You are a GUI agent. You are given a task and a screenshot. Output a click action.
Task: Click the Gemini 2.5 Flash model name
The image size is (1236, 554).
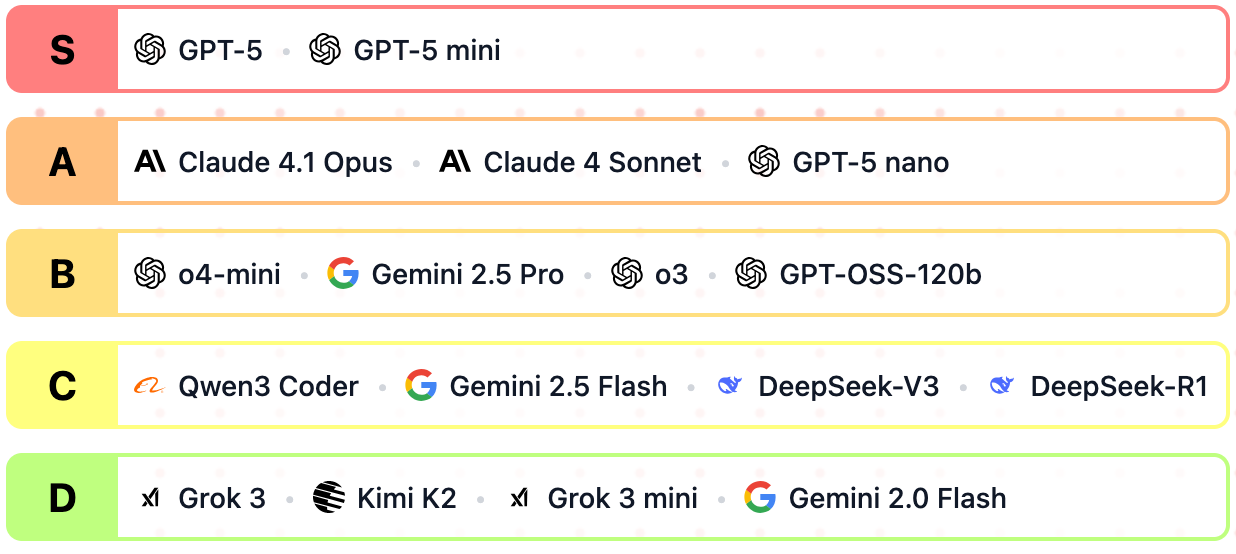coord(558,386)
